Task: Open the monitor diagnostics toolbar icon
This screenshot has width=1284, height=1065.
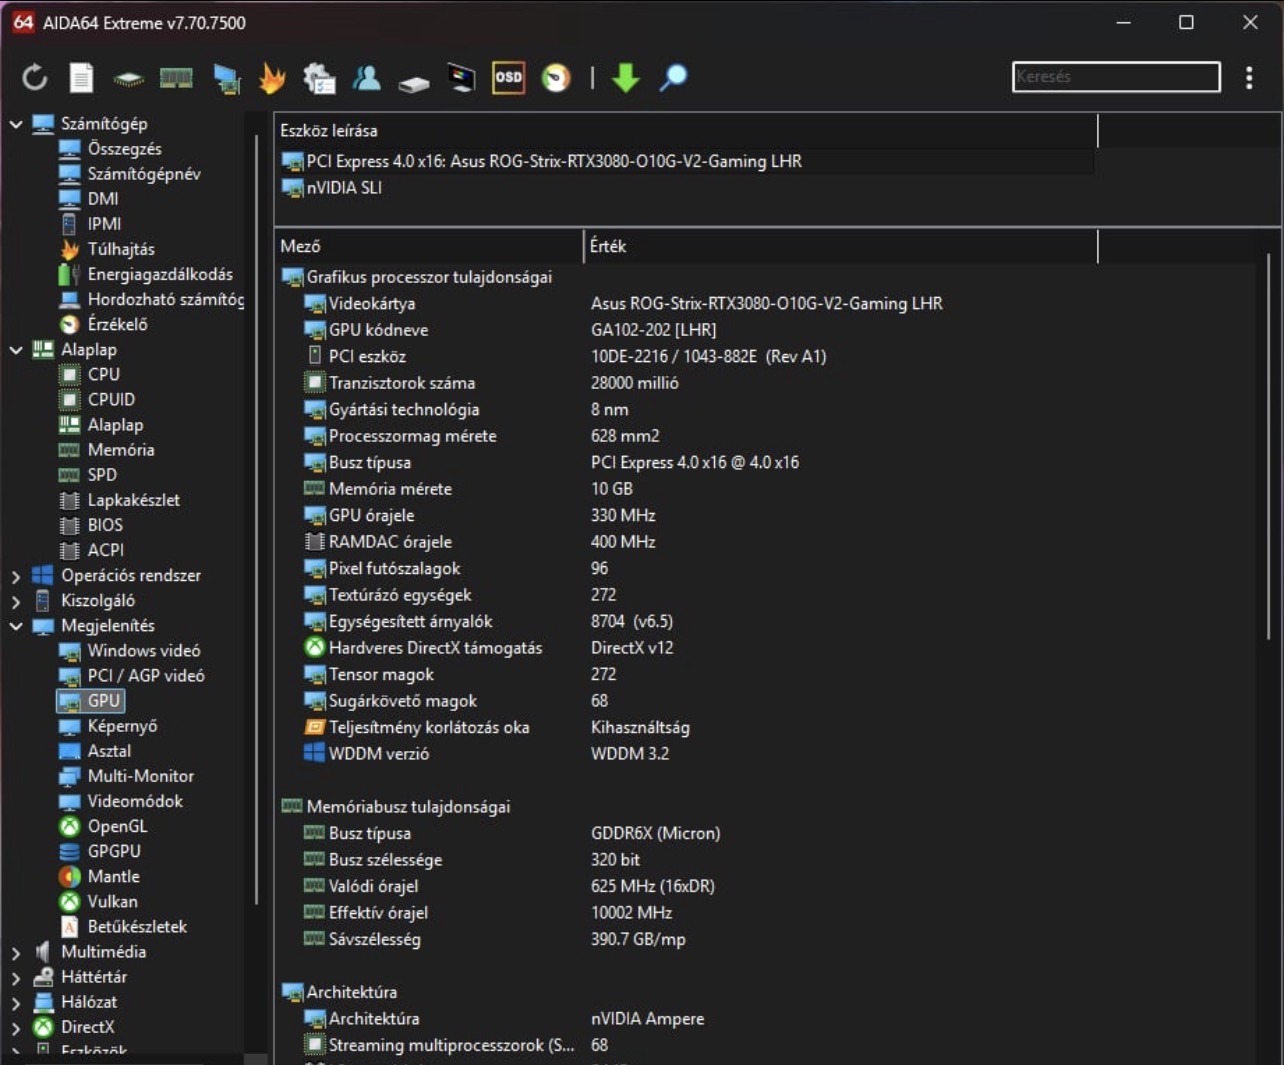Action: point(461,77)
